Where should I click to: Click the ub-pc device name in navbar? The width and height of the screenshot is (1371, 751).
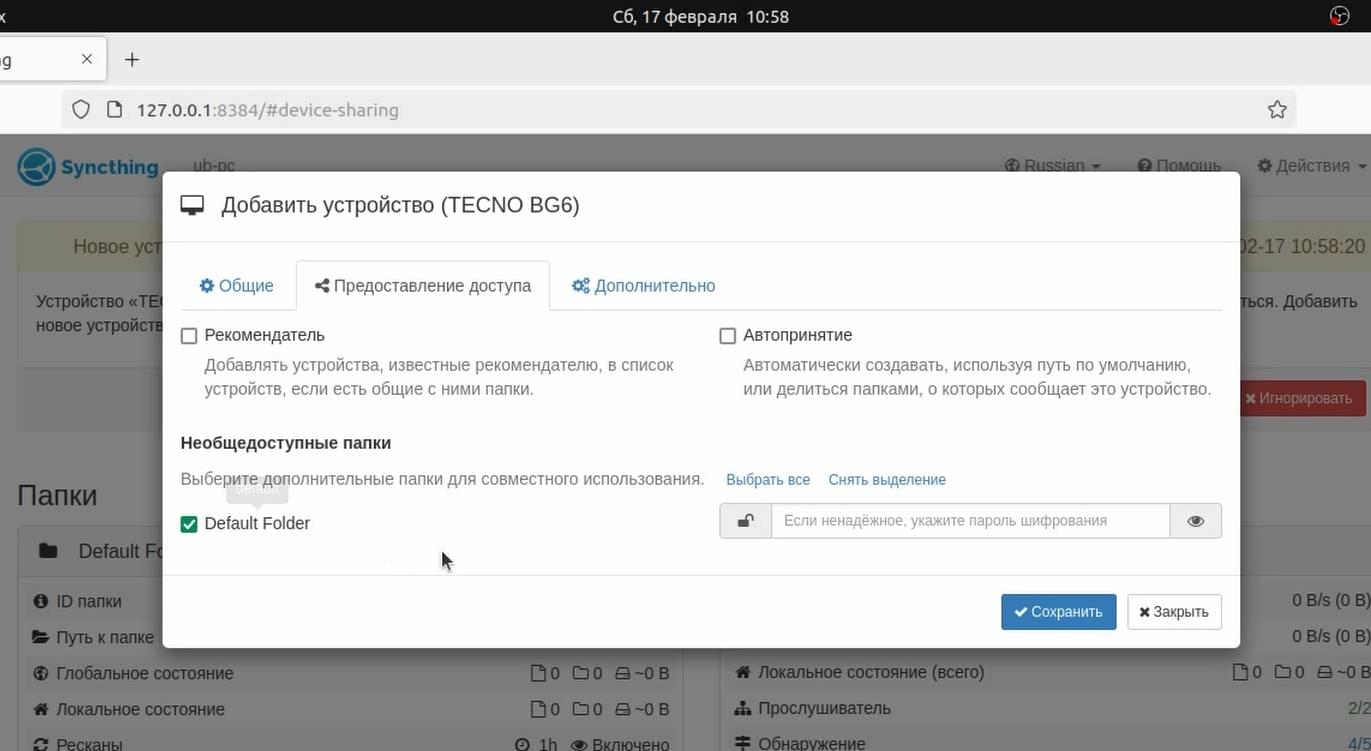point(214,166)
